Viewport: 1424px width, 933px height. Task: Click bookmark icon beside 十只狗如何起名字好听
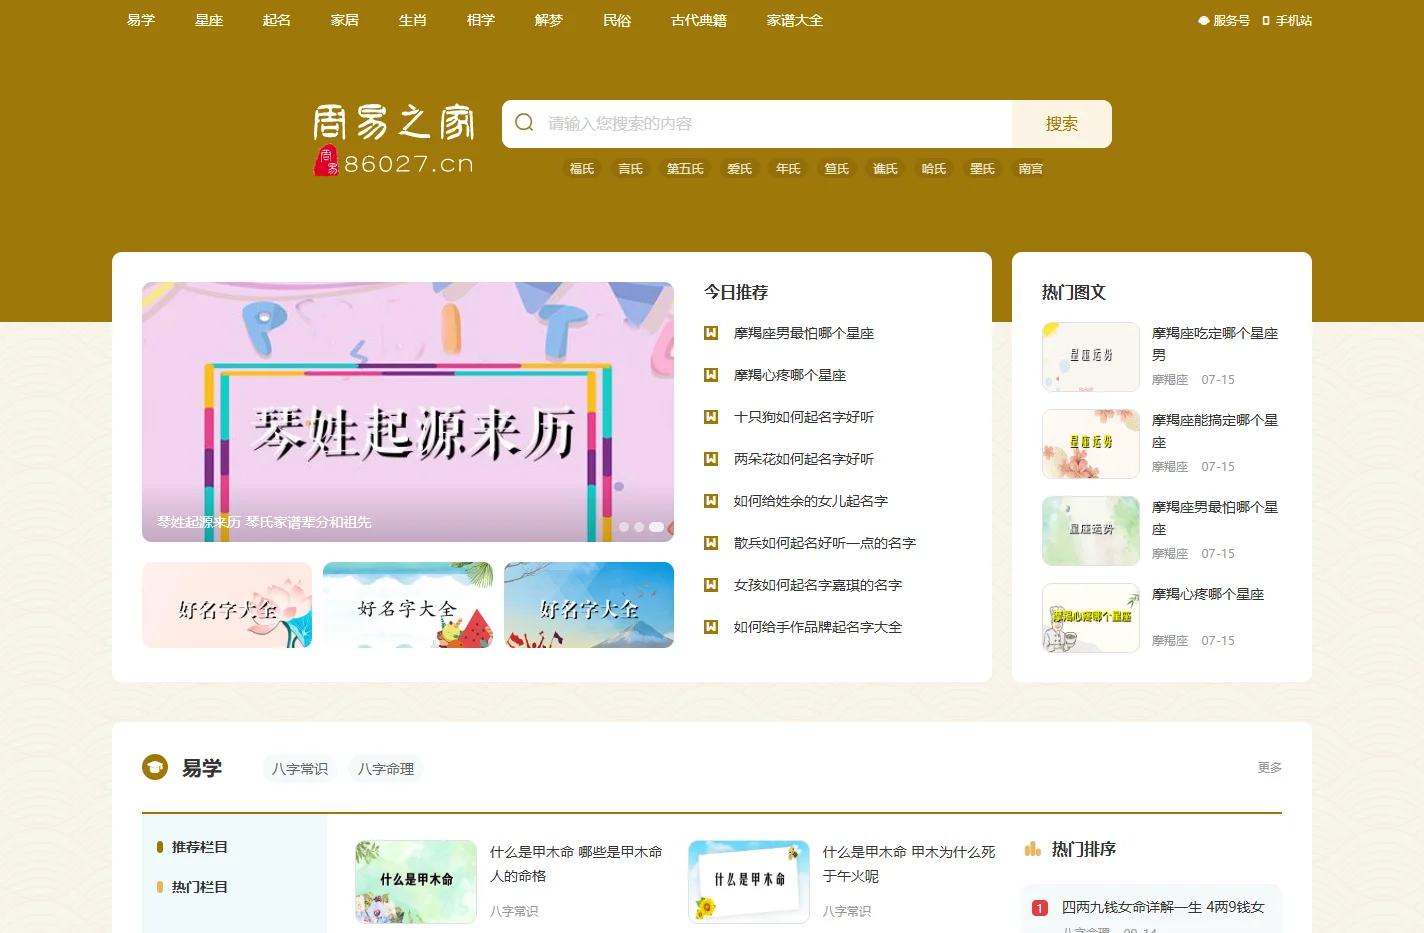(x=711, y=417)
